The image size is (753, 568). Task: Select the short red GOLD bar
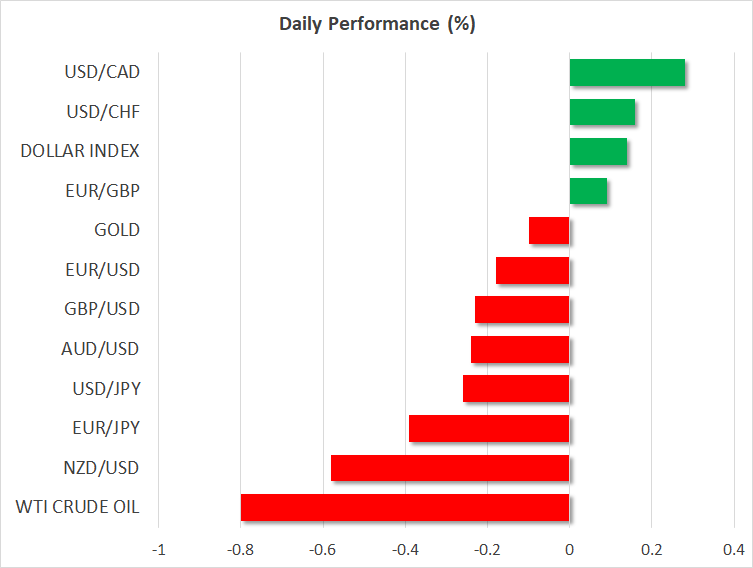click(x=549, y=231)
